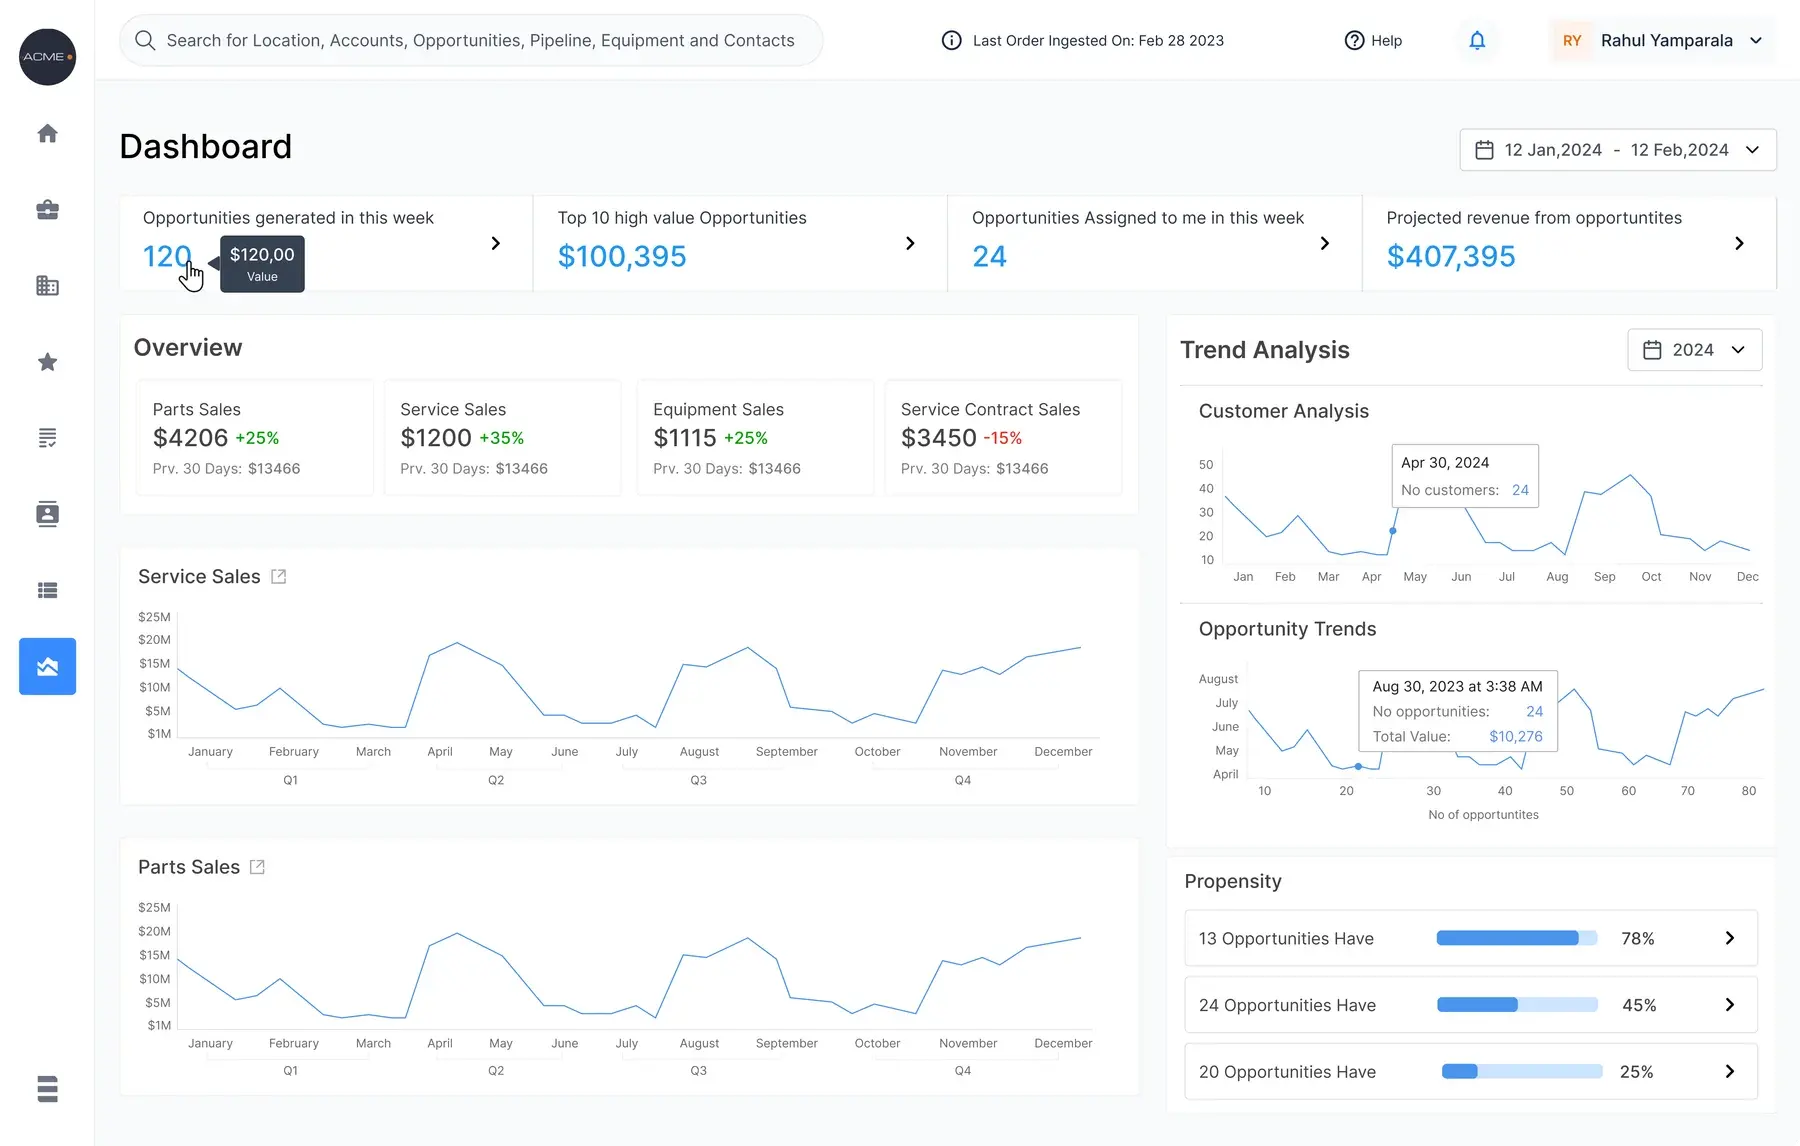Click the 24 assigned opportunities value
This screenshot has height=1146, width=1800.
click(989, 257)
